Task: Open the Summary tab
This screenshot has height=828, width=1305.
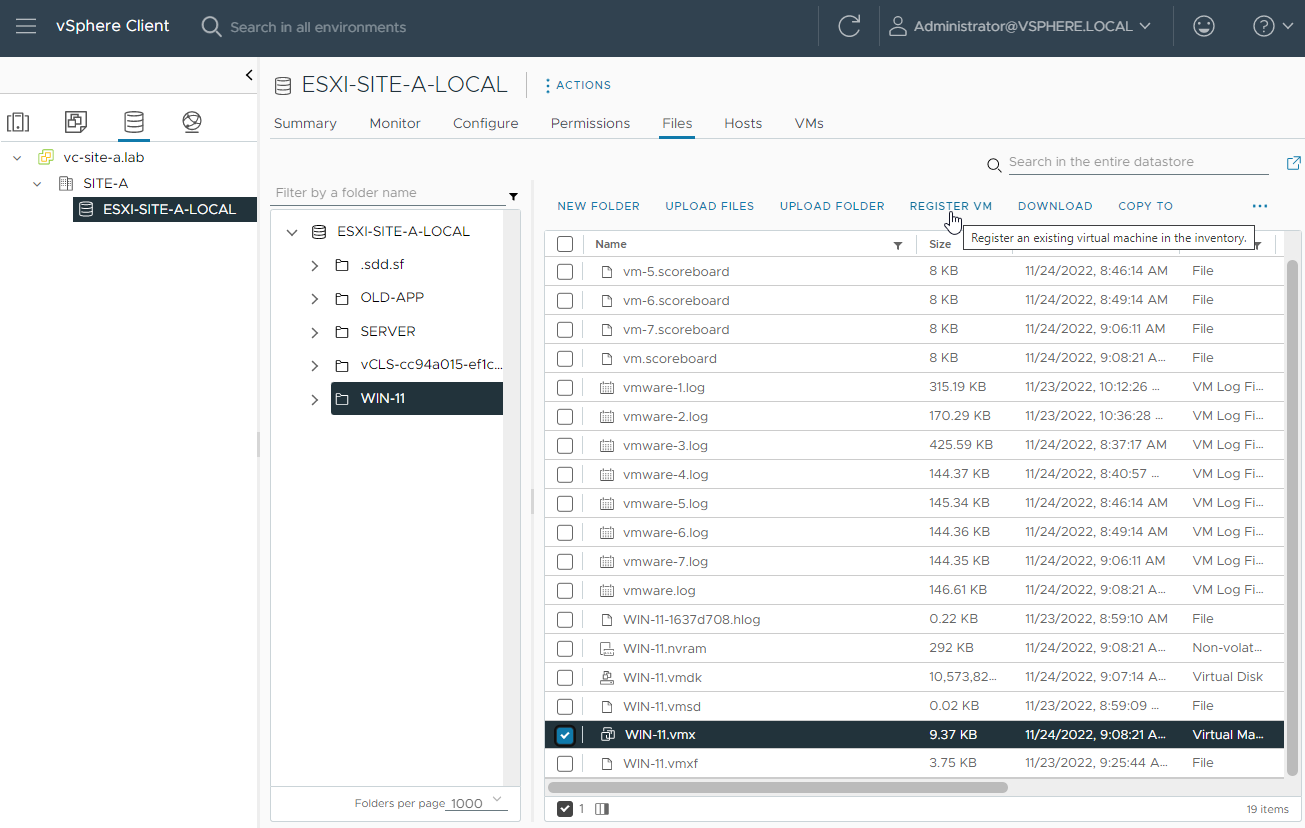Action: click(x=305, y=123)
